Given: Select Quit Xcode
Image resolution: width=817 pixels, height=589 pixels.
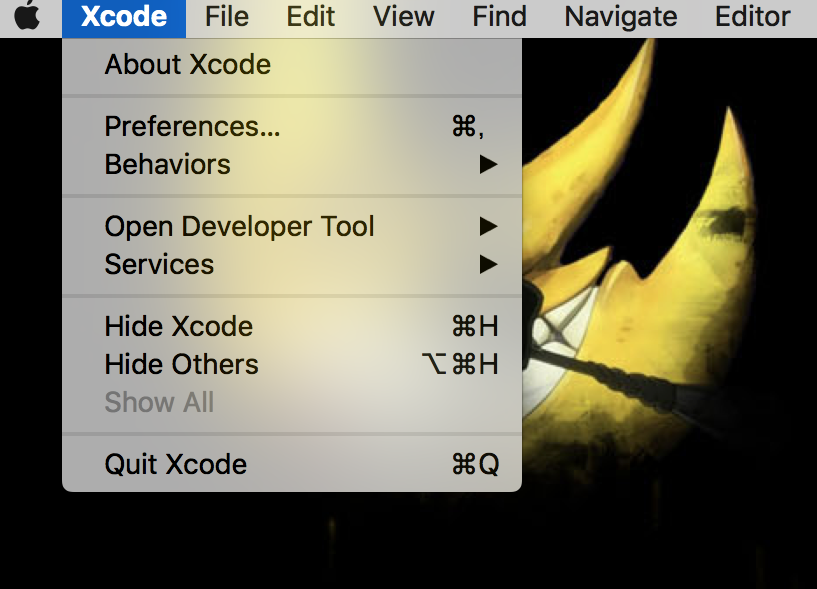Looking at the screenshot, I should point(292,464).
